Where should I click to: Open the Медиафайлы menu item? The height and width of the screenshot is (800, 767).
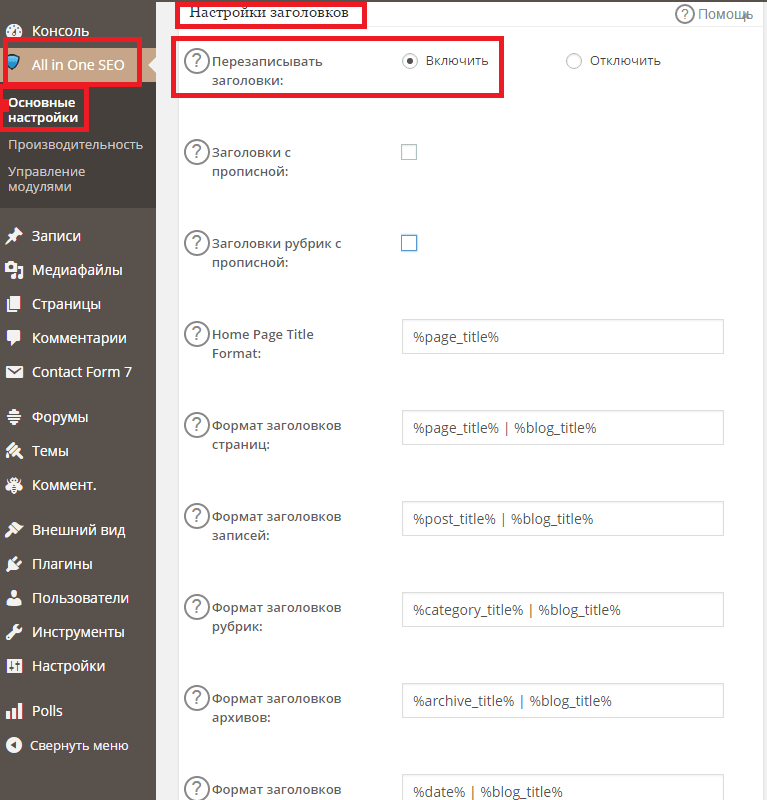click(78, 270)
